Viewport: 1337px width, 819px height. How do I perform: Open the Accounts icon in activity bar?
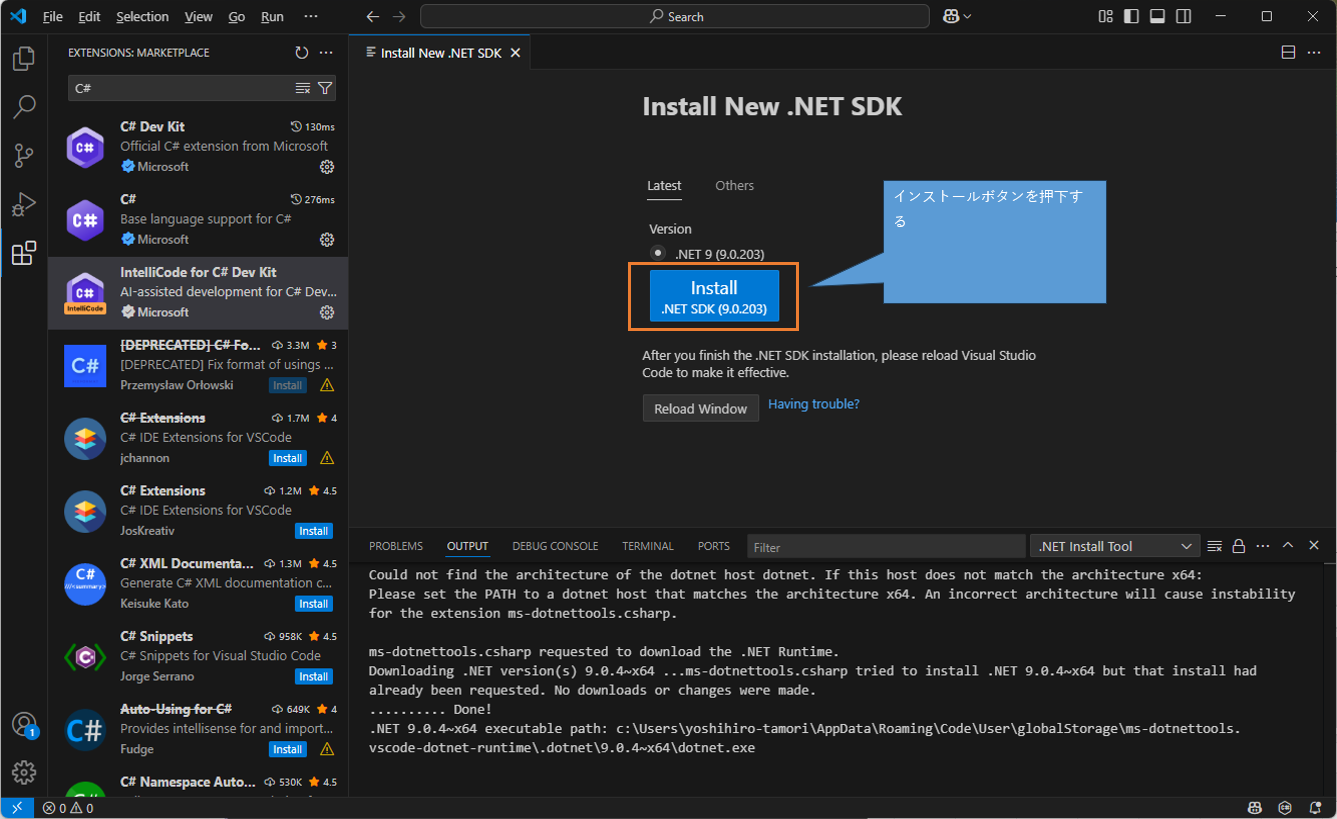(x=24, y=725)
